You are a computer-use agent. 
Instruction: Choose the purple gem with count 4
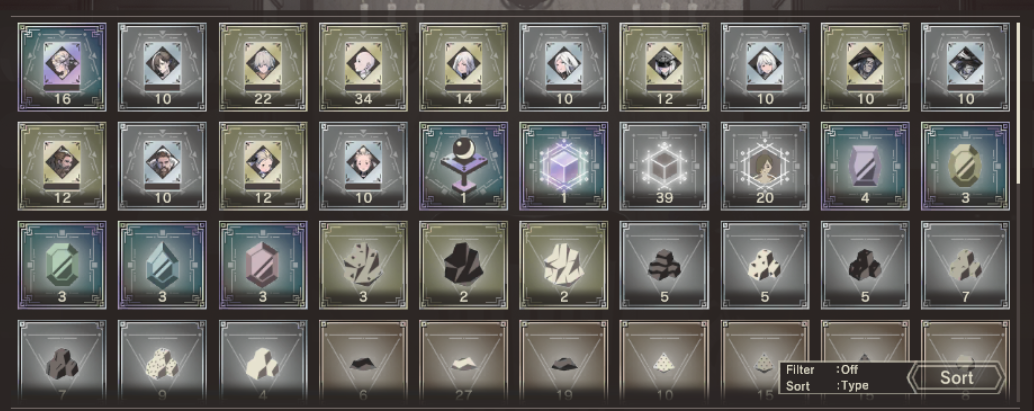coord(865,166)
